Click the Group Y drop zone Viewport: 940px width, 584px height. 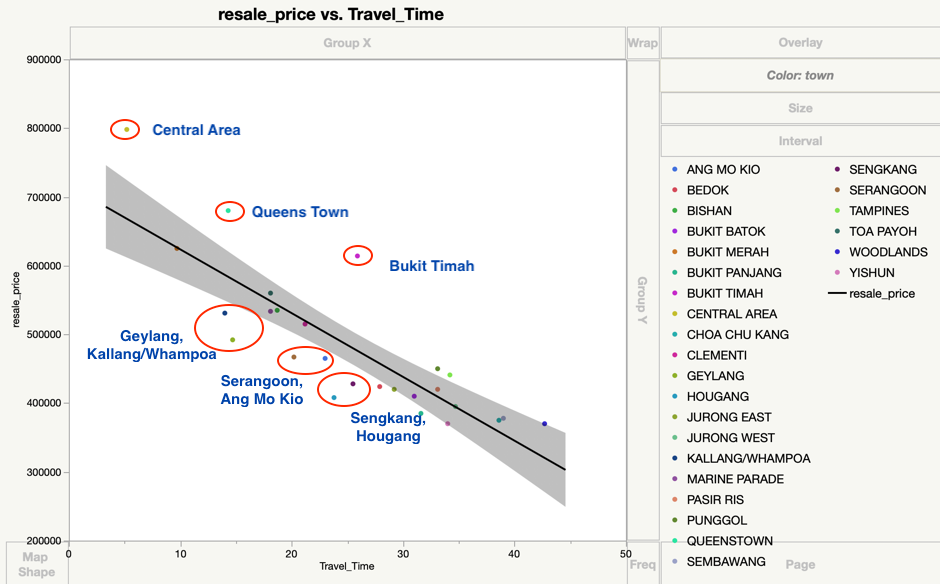642,300
